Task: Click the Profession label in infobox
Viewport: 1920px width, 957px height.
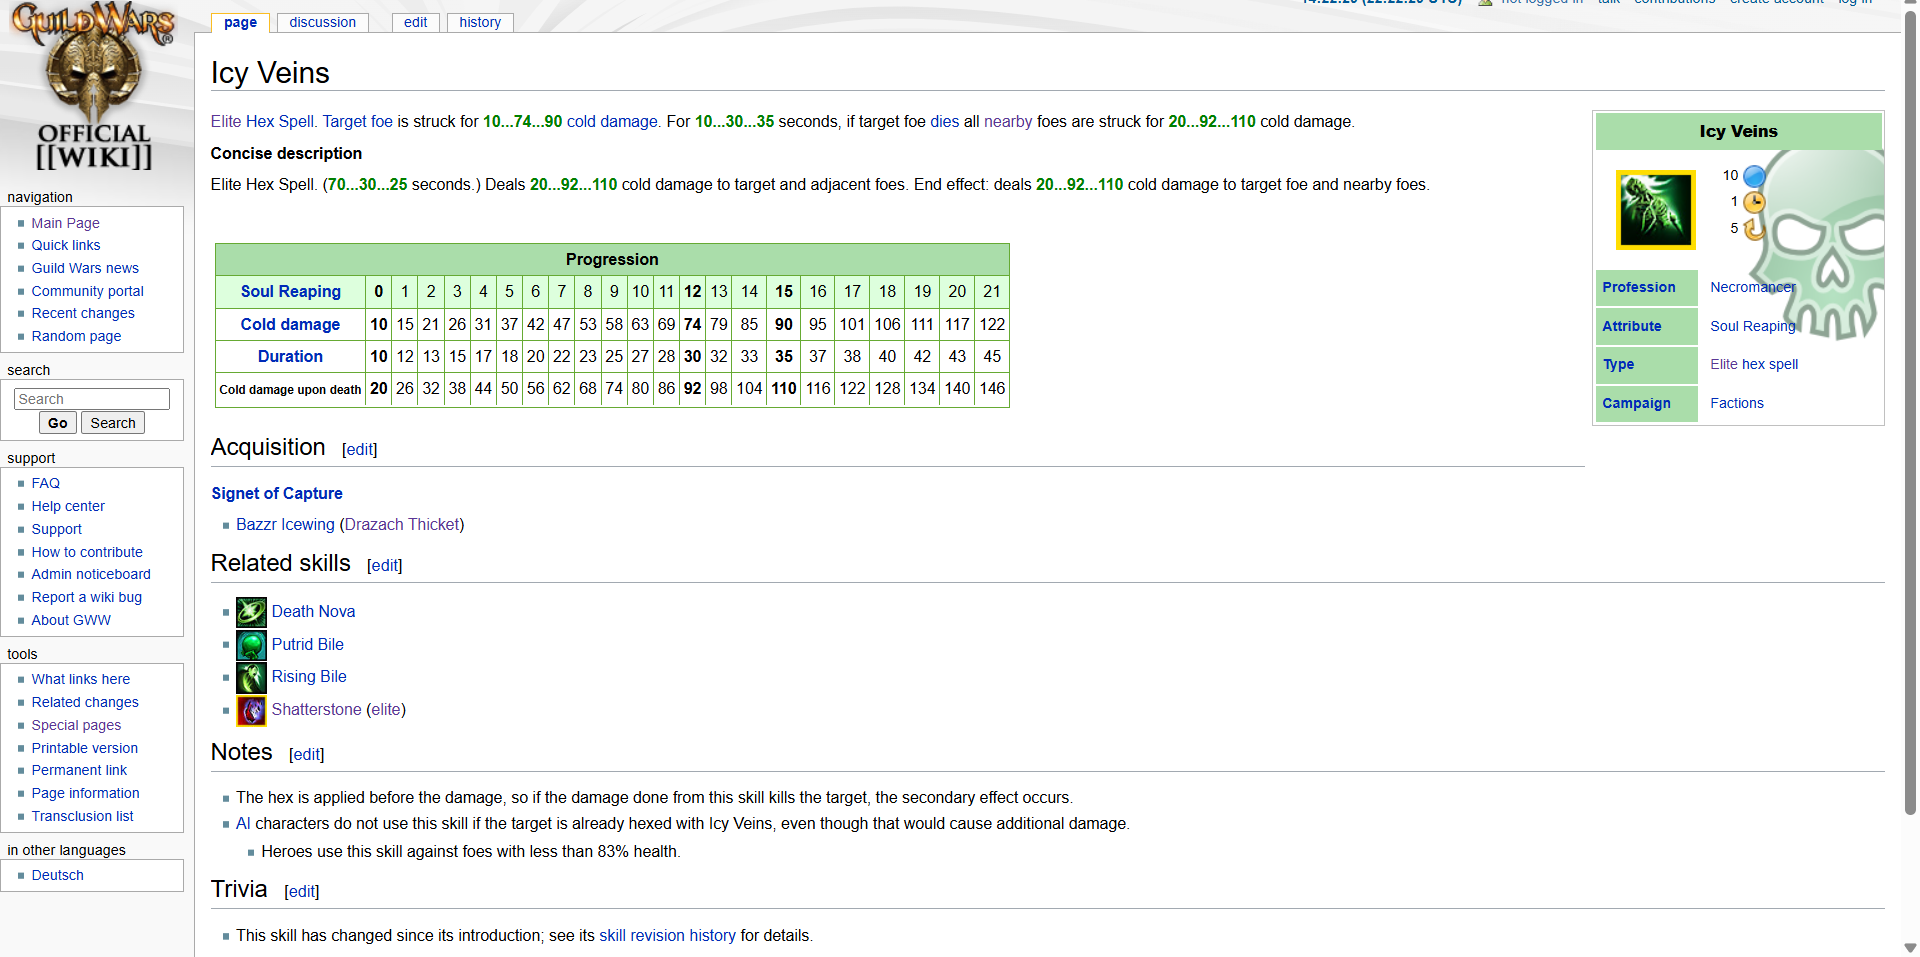Action: 1638,287
